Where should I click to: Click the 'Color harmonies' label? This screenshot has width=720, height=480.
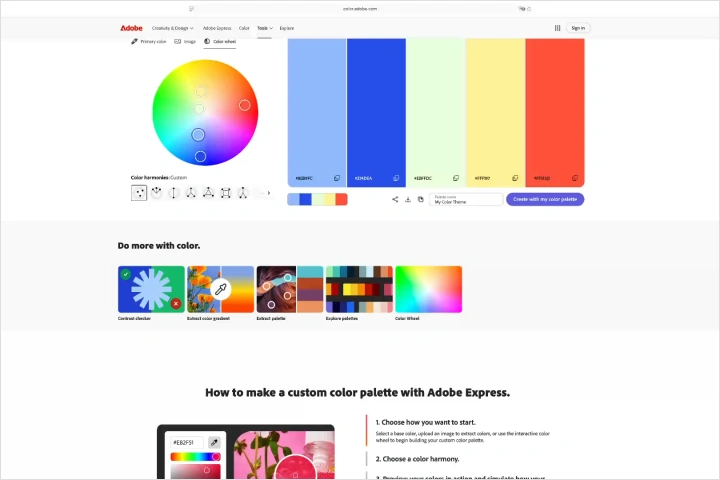pos(149,177)
